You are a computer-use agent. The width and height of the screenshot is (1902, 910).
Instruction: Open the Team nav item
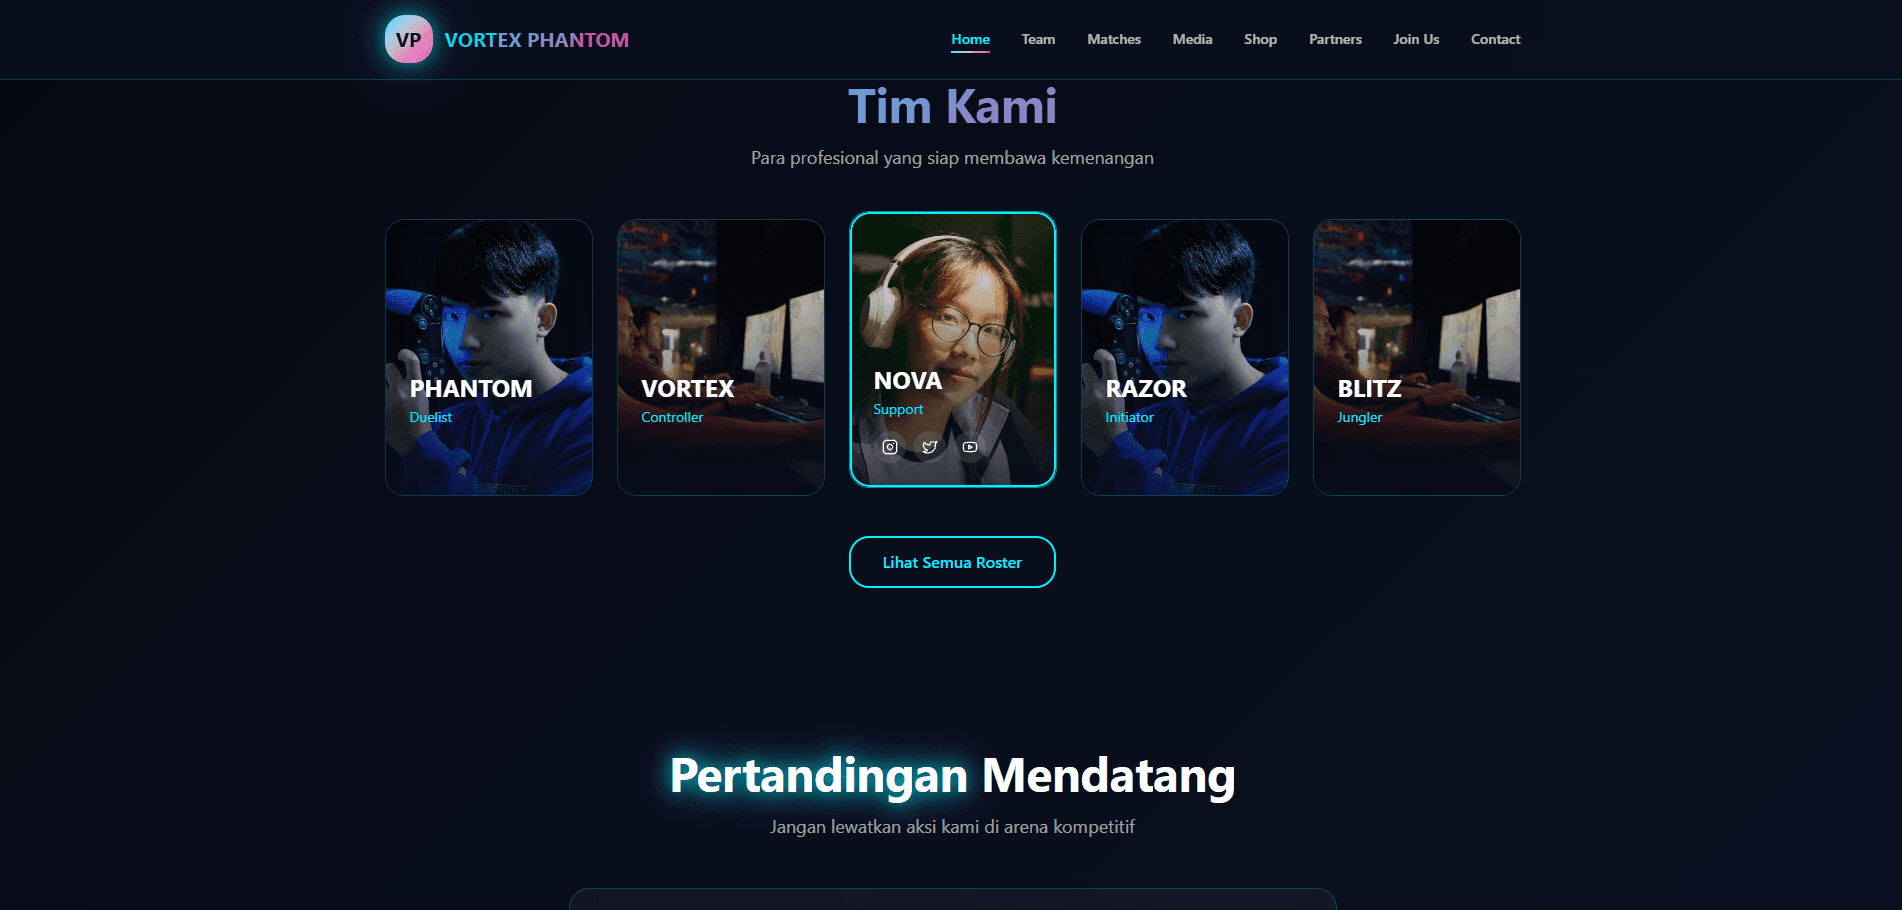pyautogui.click(x=1038, y=39)
